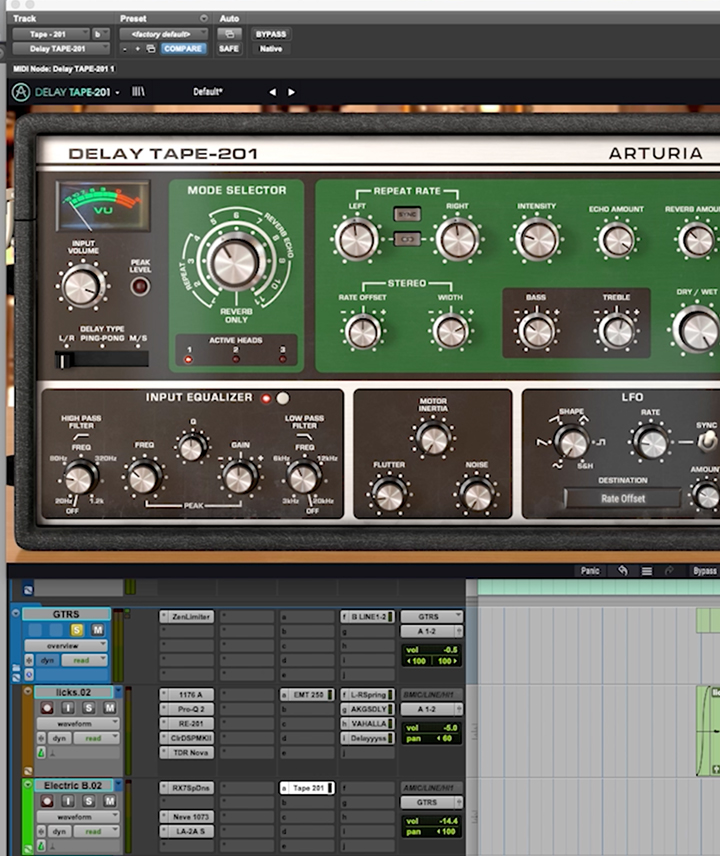Click the COMPARE button
720x856 pixels.
tap(182, 49)
